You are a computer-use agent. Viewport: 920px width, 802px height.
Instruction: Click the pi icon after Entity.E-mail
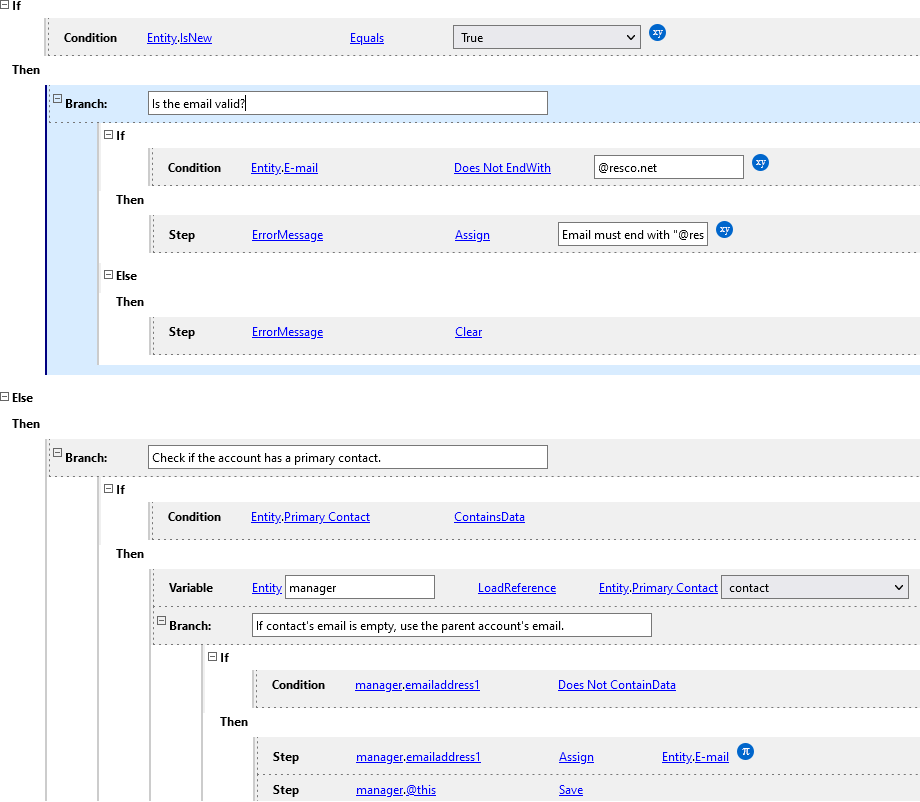[745, 752]
